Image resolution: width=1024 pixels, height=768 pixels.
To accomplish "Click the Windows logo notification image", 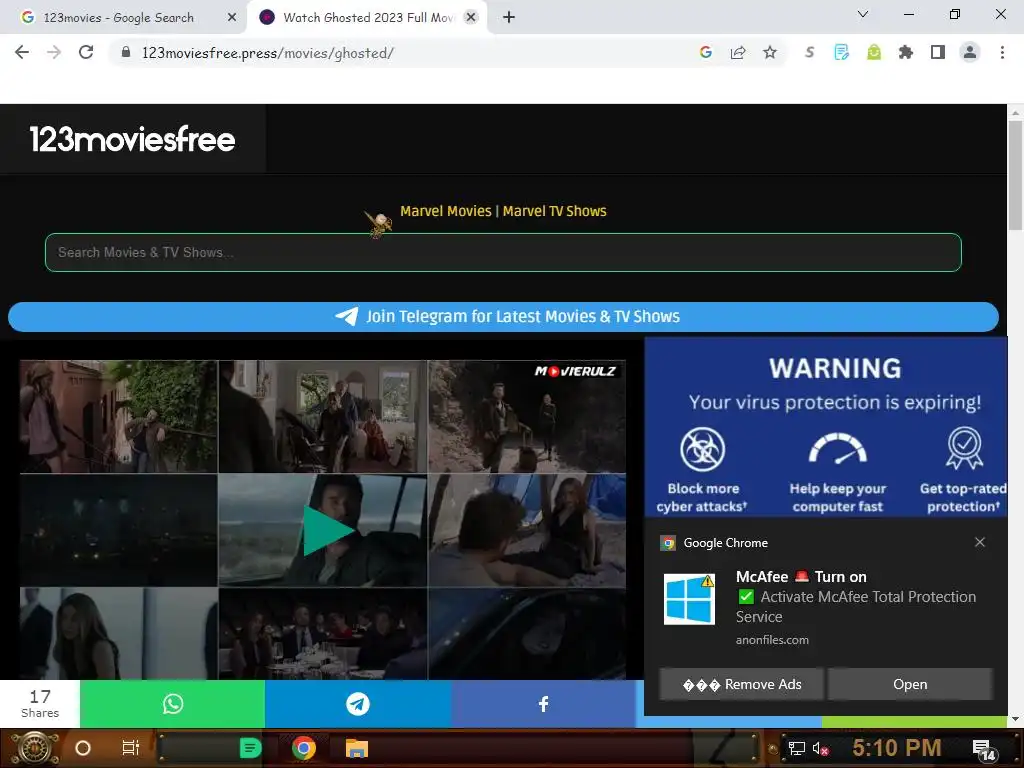I will click(x=689, y=599).
